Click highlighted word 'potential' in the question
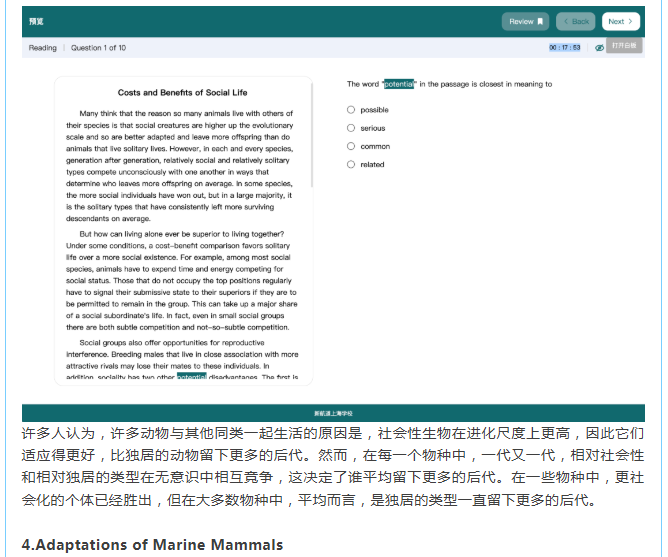The height and width of the screenshot is (557, 668). [x=399, y=84]
